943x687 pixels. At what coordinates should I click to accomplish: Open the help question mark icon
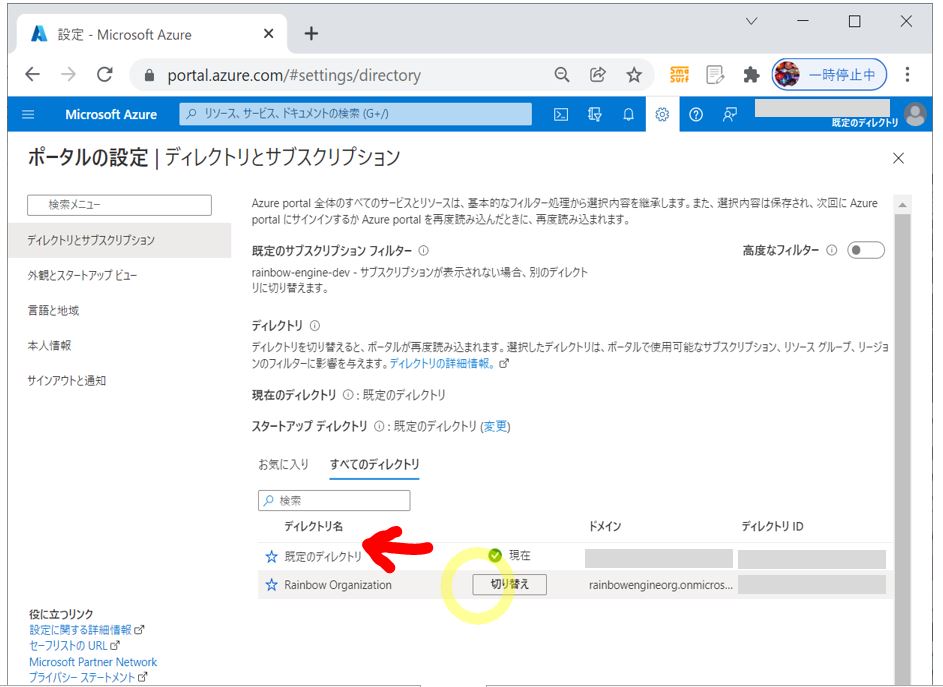coord(696,114)
